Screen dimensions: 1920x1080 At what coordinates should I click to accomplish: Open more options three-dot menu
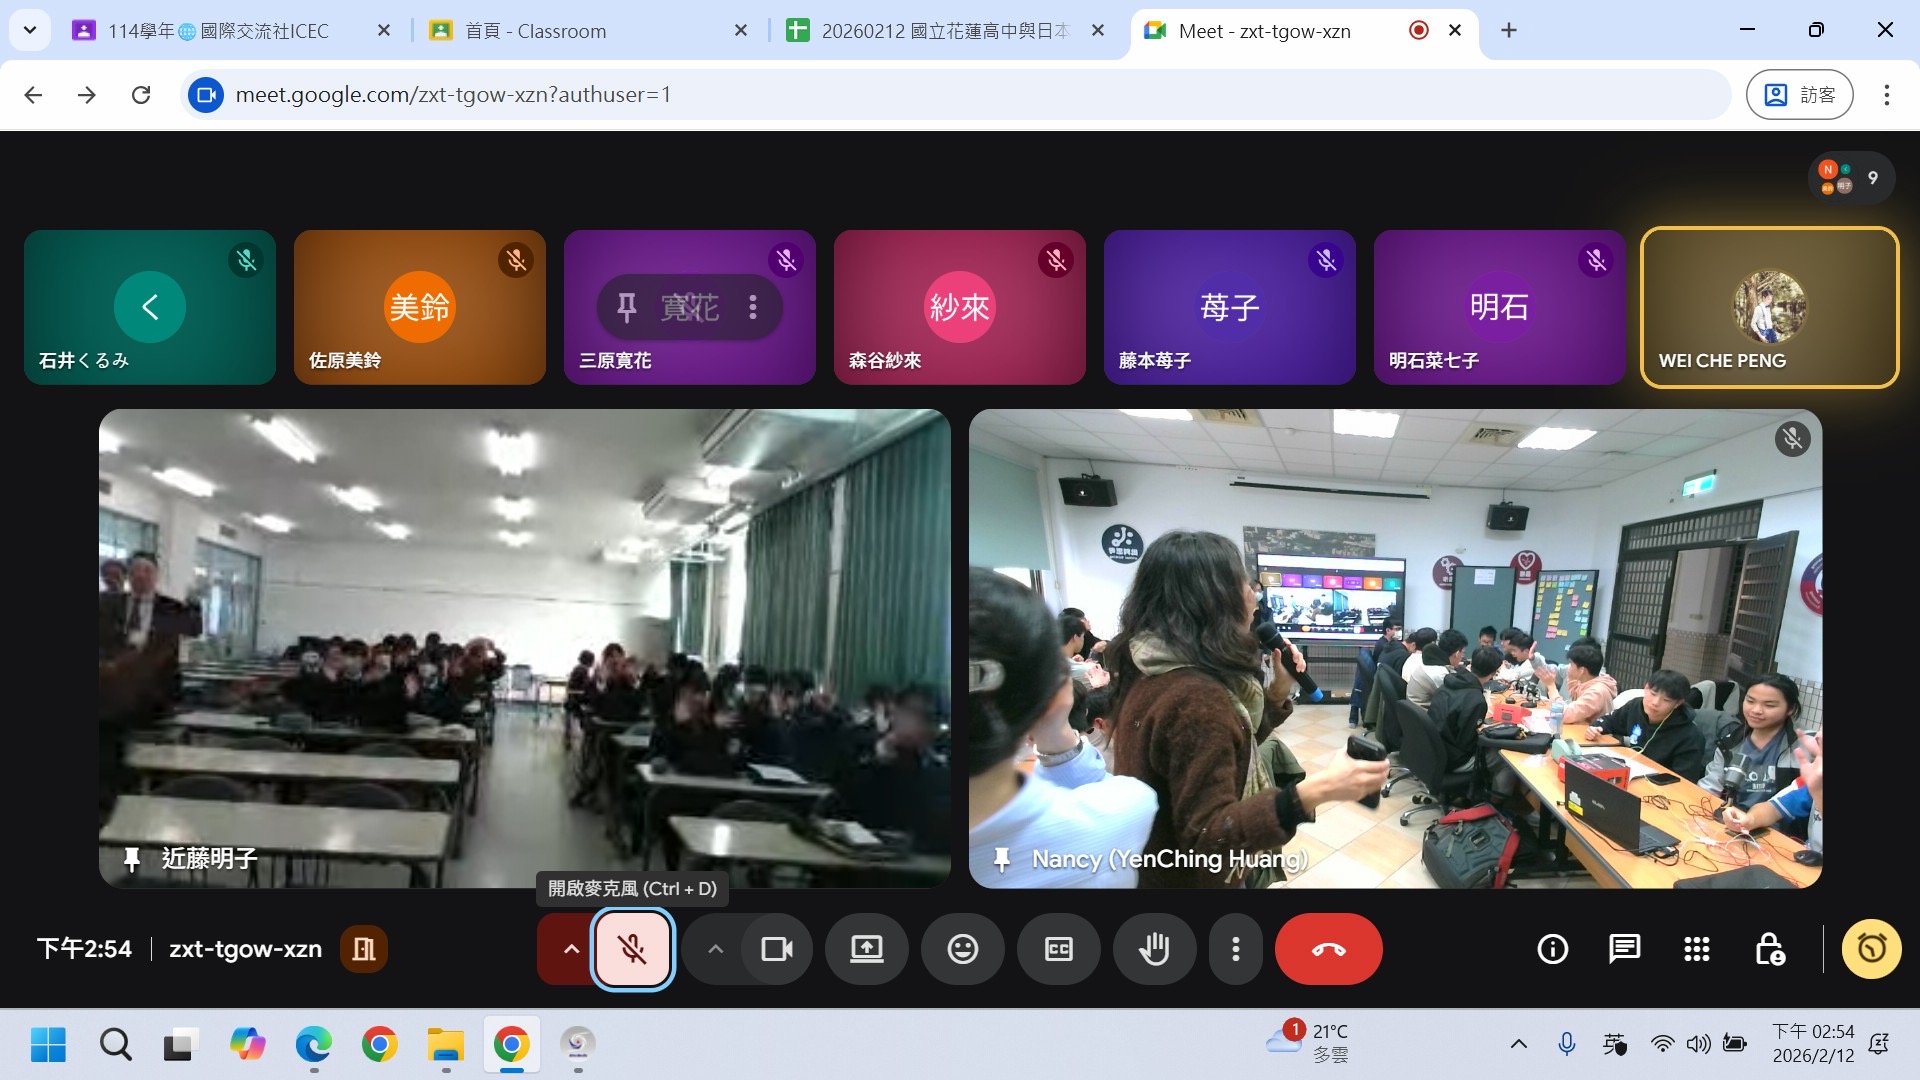pos(1236,949)
